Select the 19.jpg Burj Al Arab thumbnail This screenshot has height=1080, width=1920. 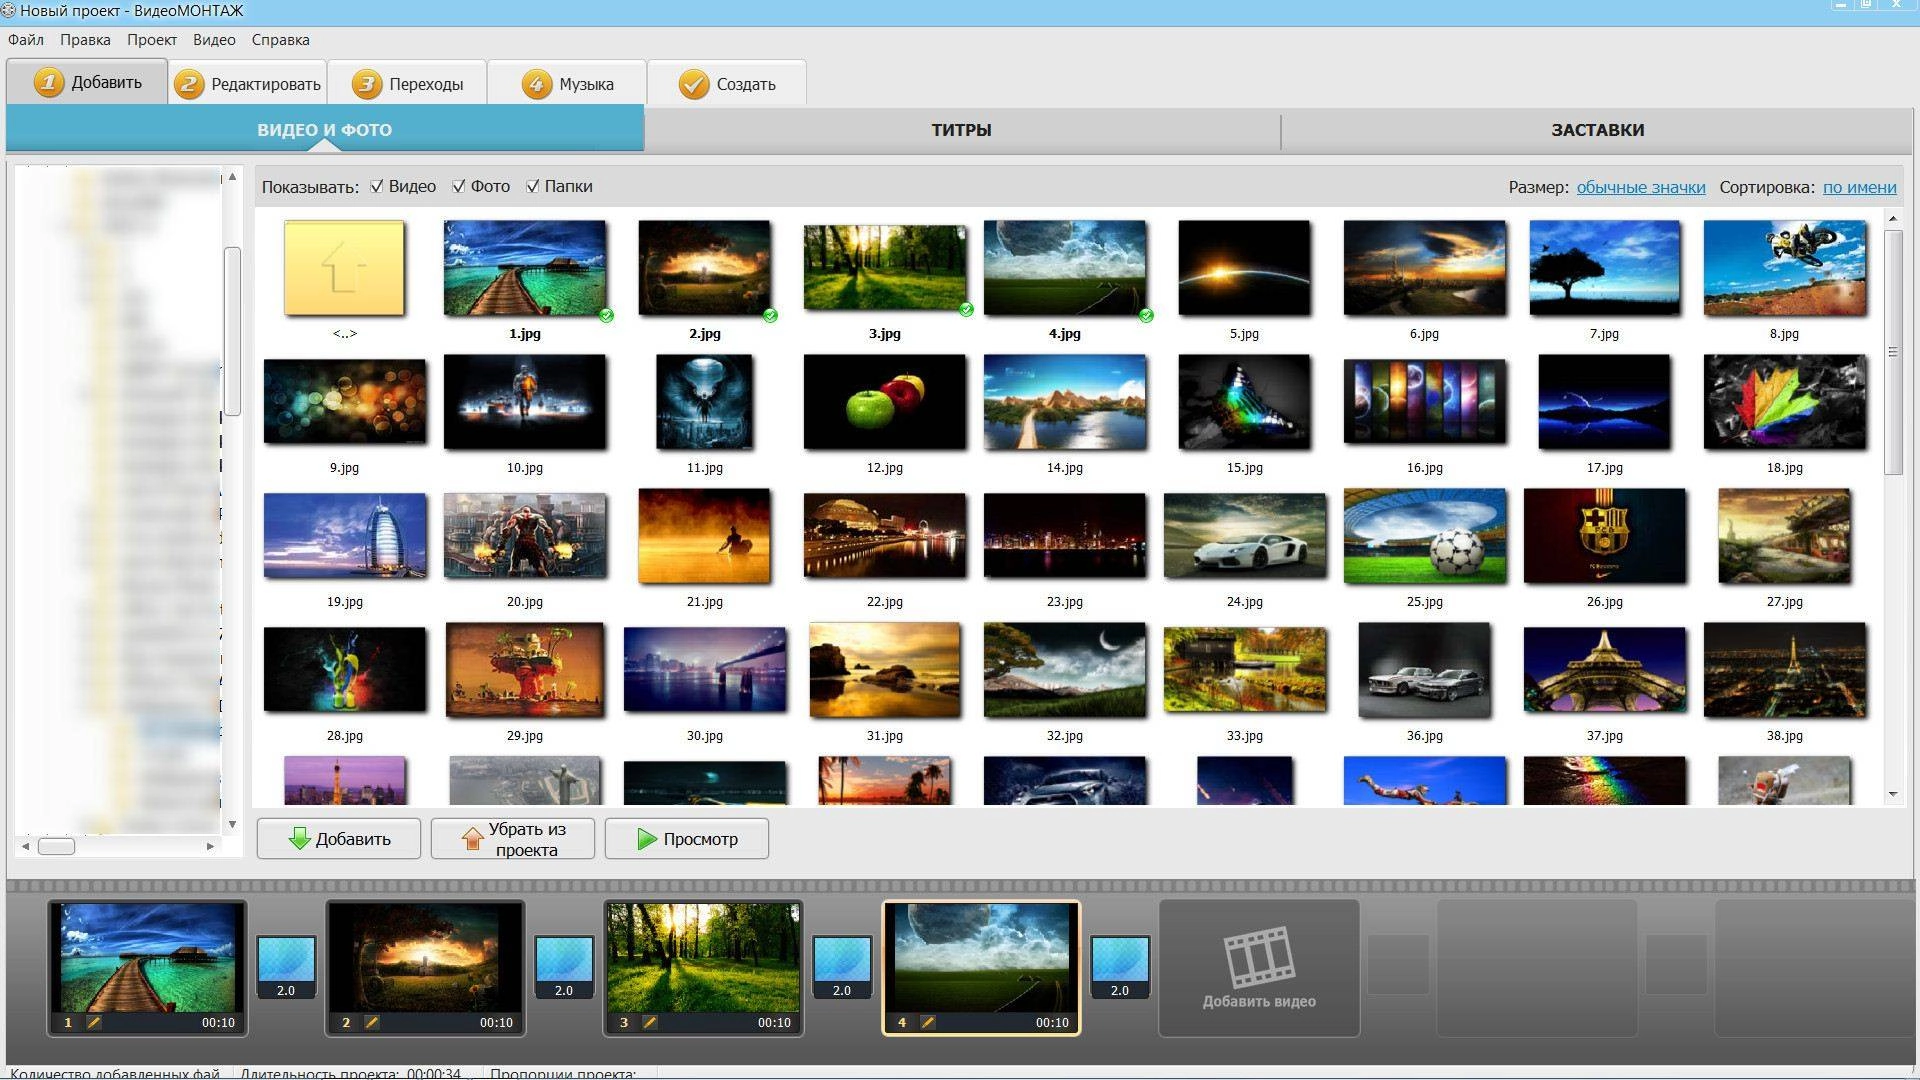click(x=344, y=536)
